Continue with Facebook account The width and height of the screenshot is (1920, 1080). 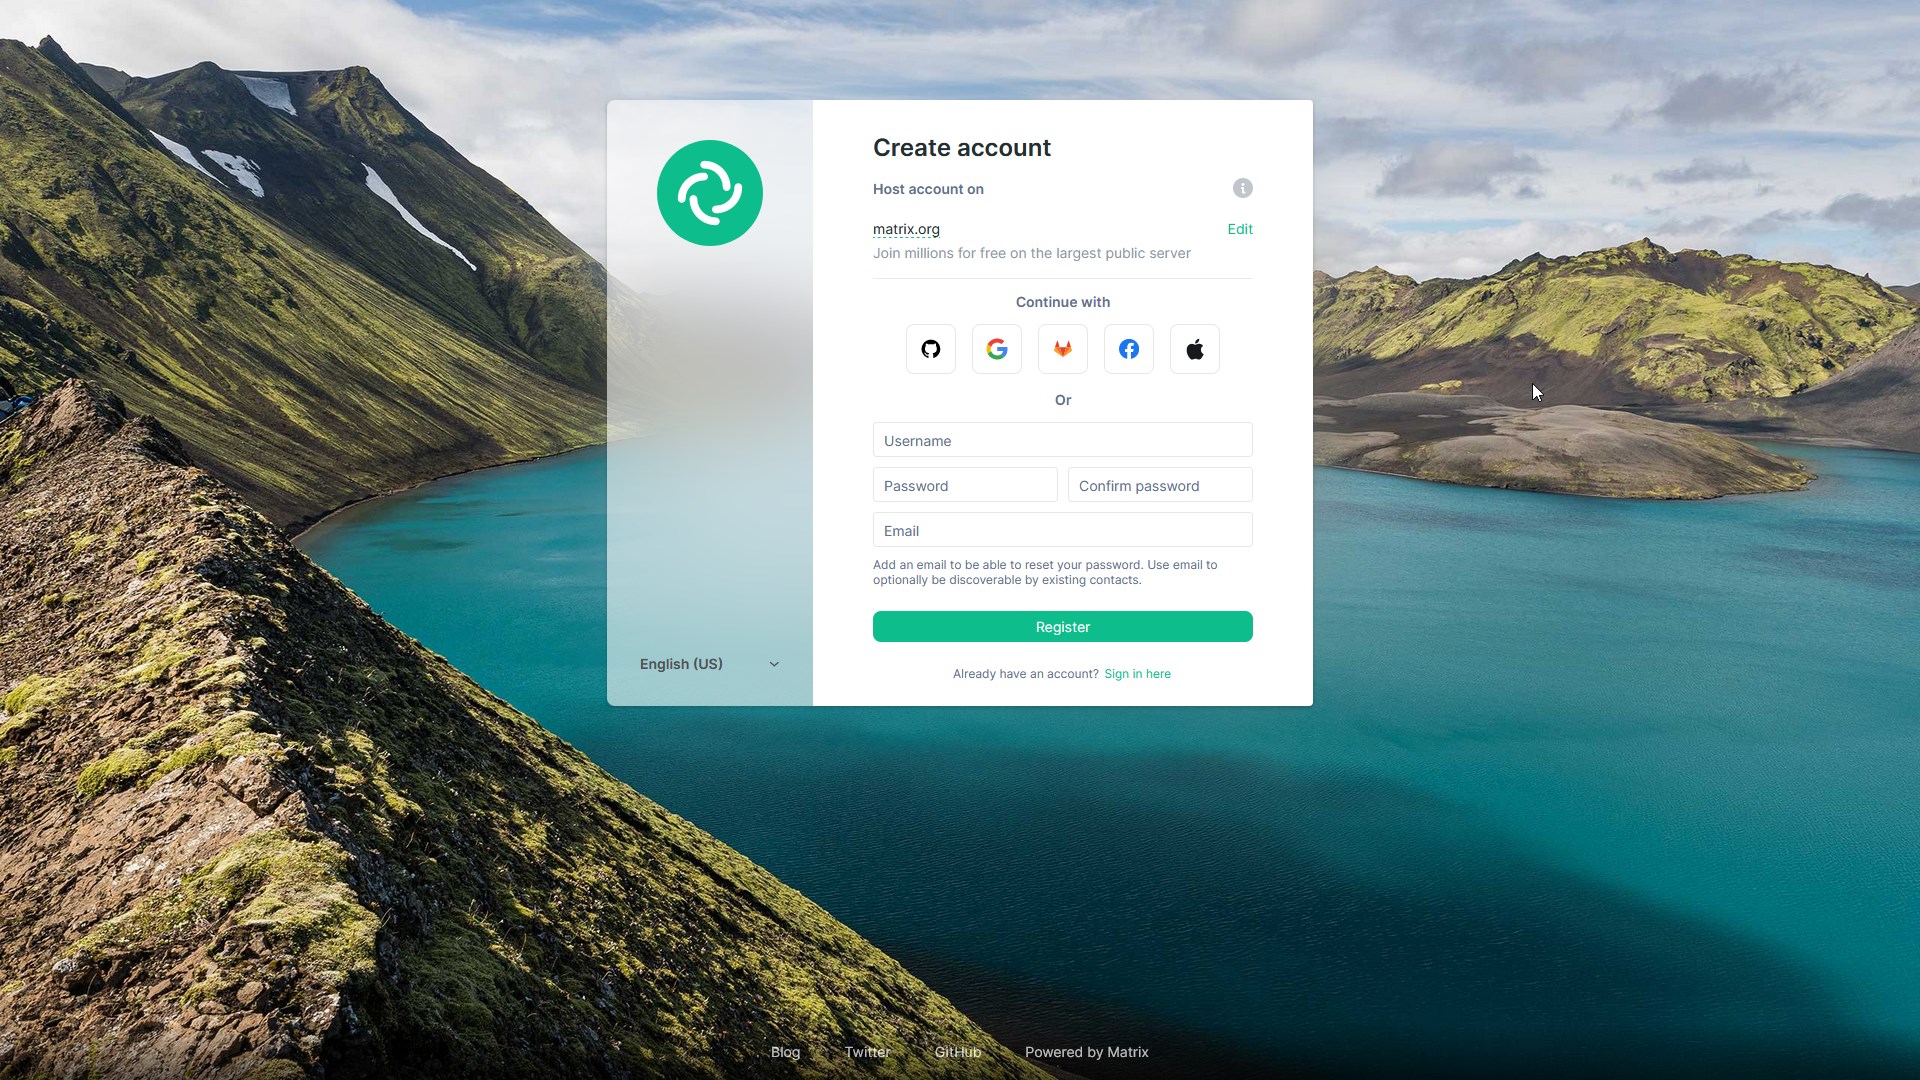pos(1129,349)
